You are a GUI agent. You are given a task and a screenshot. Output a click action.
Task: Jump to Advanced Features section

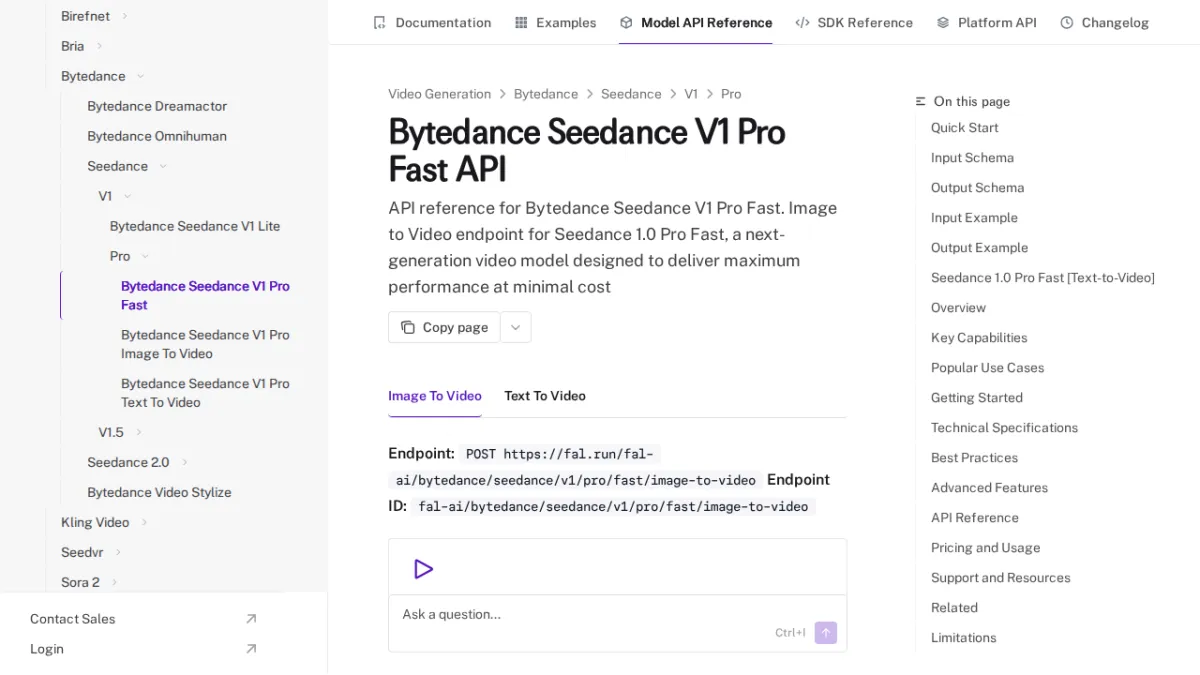point(989,488)
